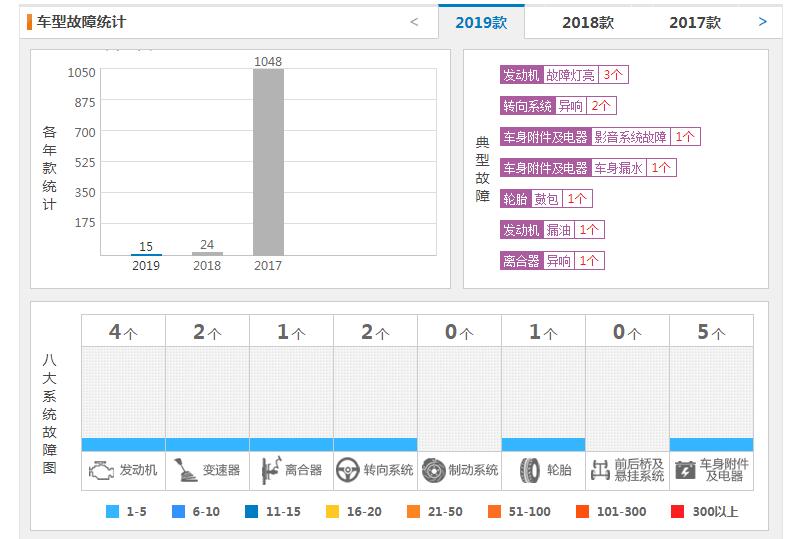The height and width of the screenshot is (539, 787).
Task: Click the 车型故障统计 section heading
Action: tap(81, 22)
